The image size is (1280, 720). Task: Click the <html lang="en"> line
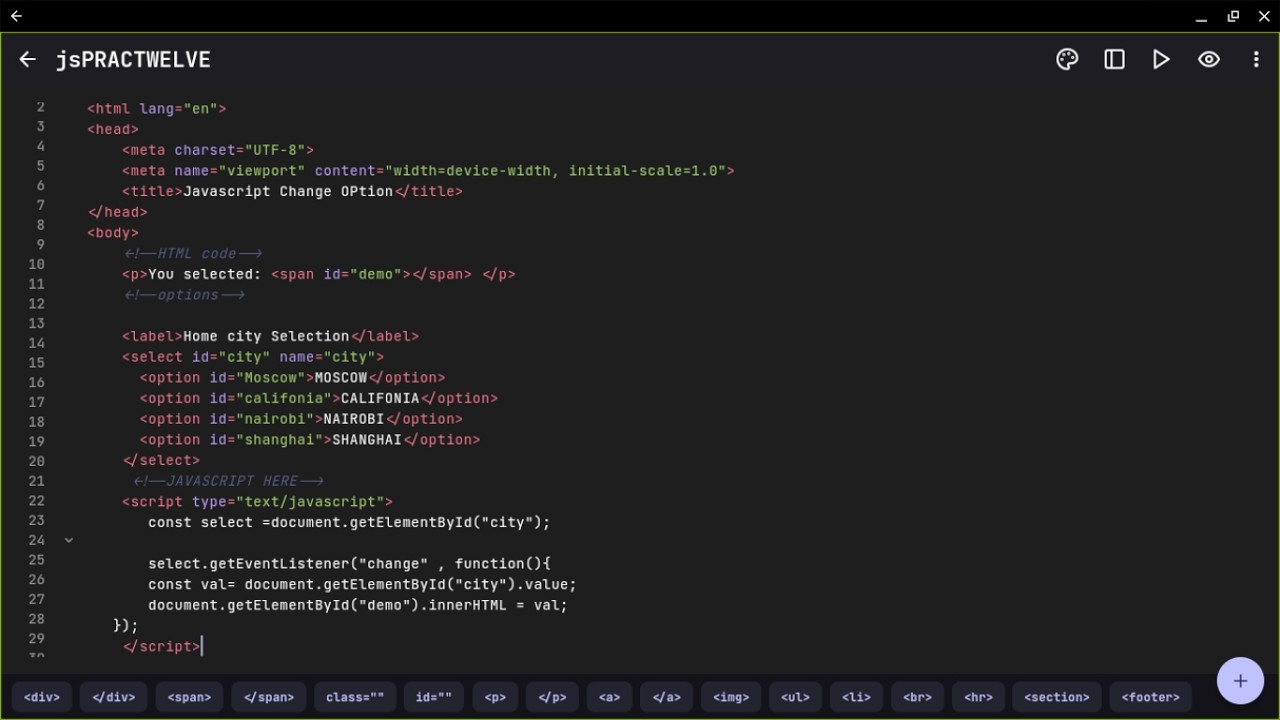click(x=157, y=109)
